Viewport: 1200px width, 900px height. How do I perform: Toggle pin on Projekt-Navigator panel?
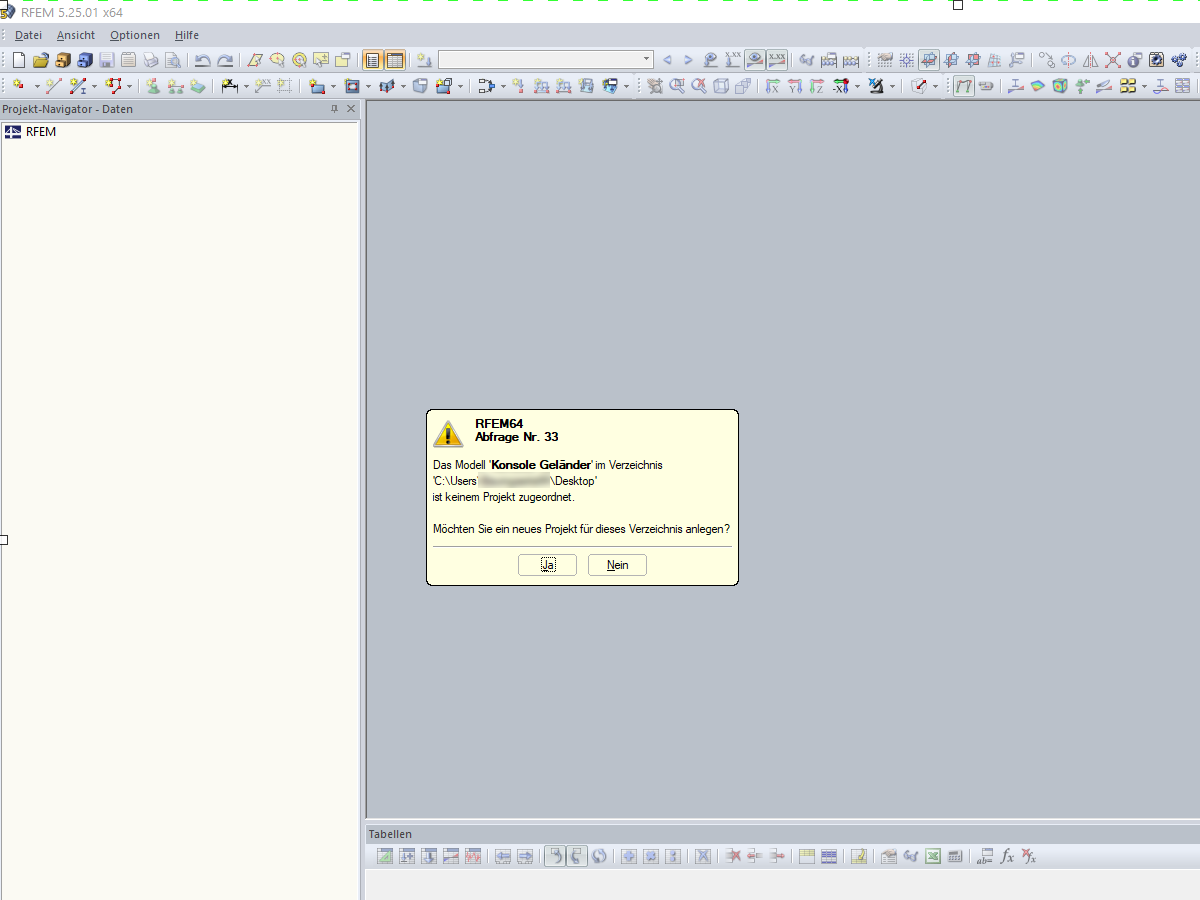tap(334, 109)
